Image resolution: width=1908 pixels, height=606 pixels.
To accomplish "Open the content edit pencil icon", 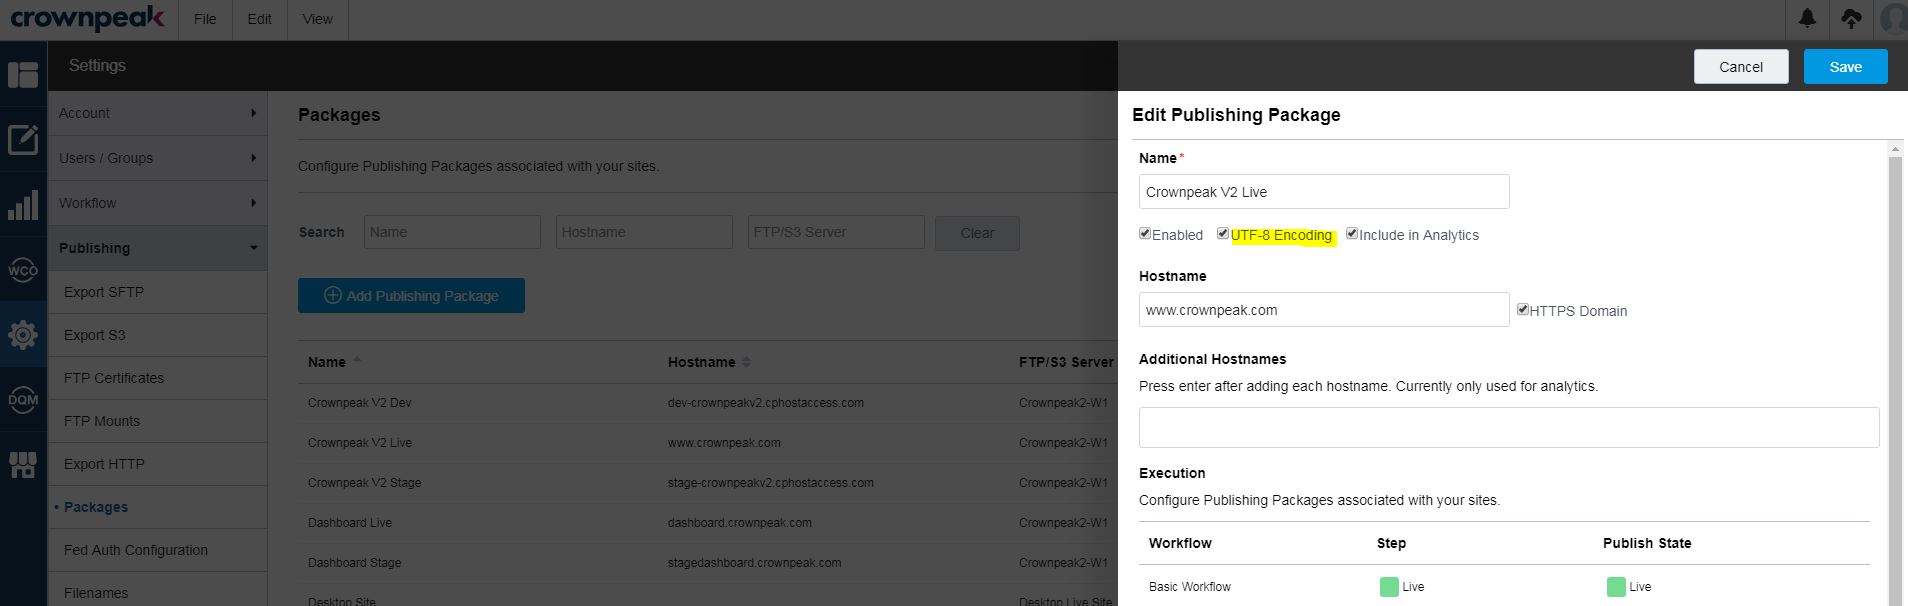I will click(x=23, y=140).
